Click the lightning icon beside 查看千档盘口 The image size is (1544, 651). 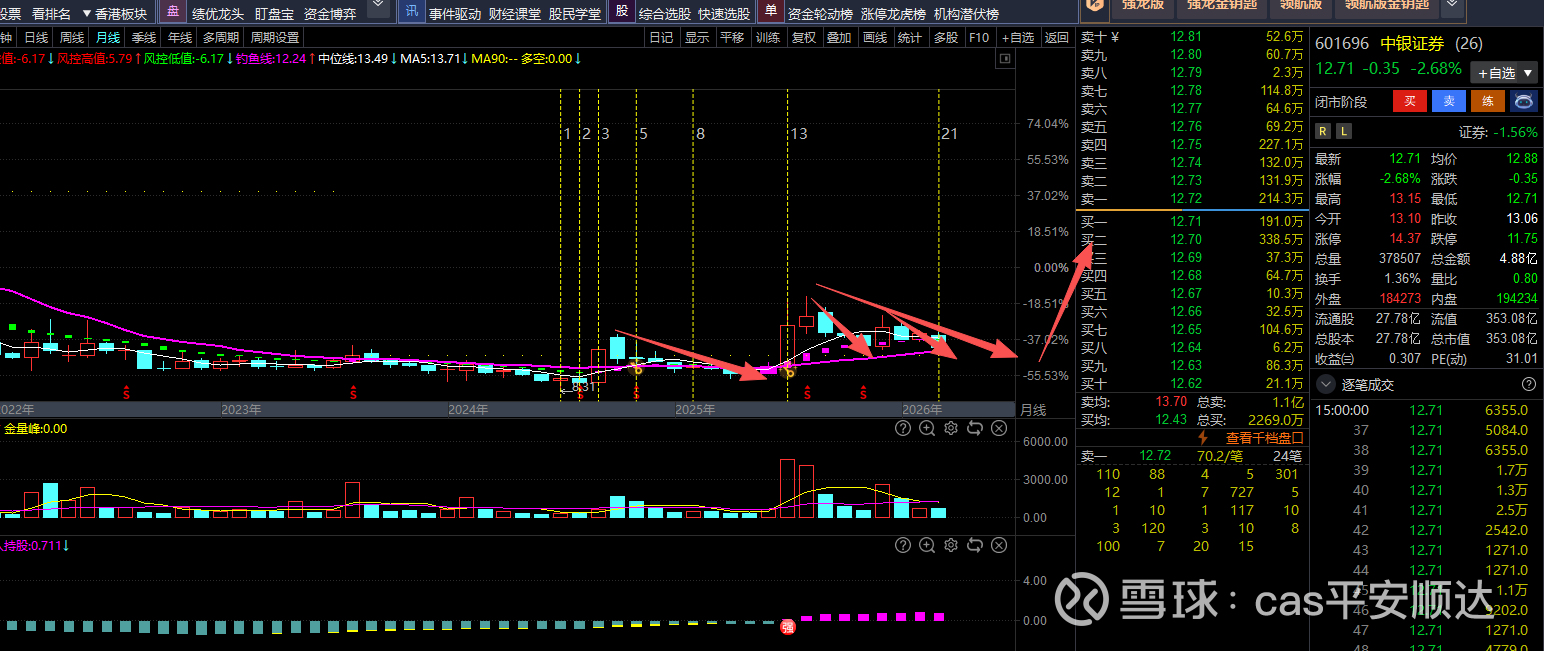[1204, 438]
